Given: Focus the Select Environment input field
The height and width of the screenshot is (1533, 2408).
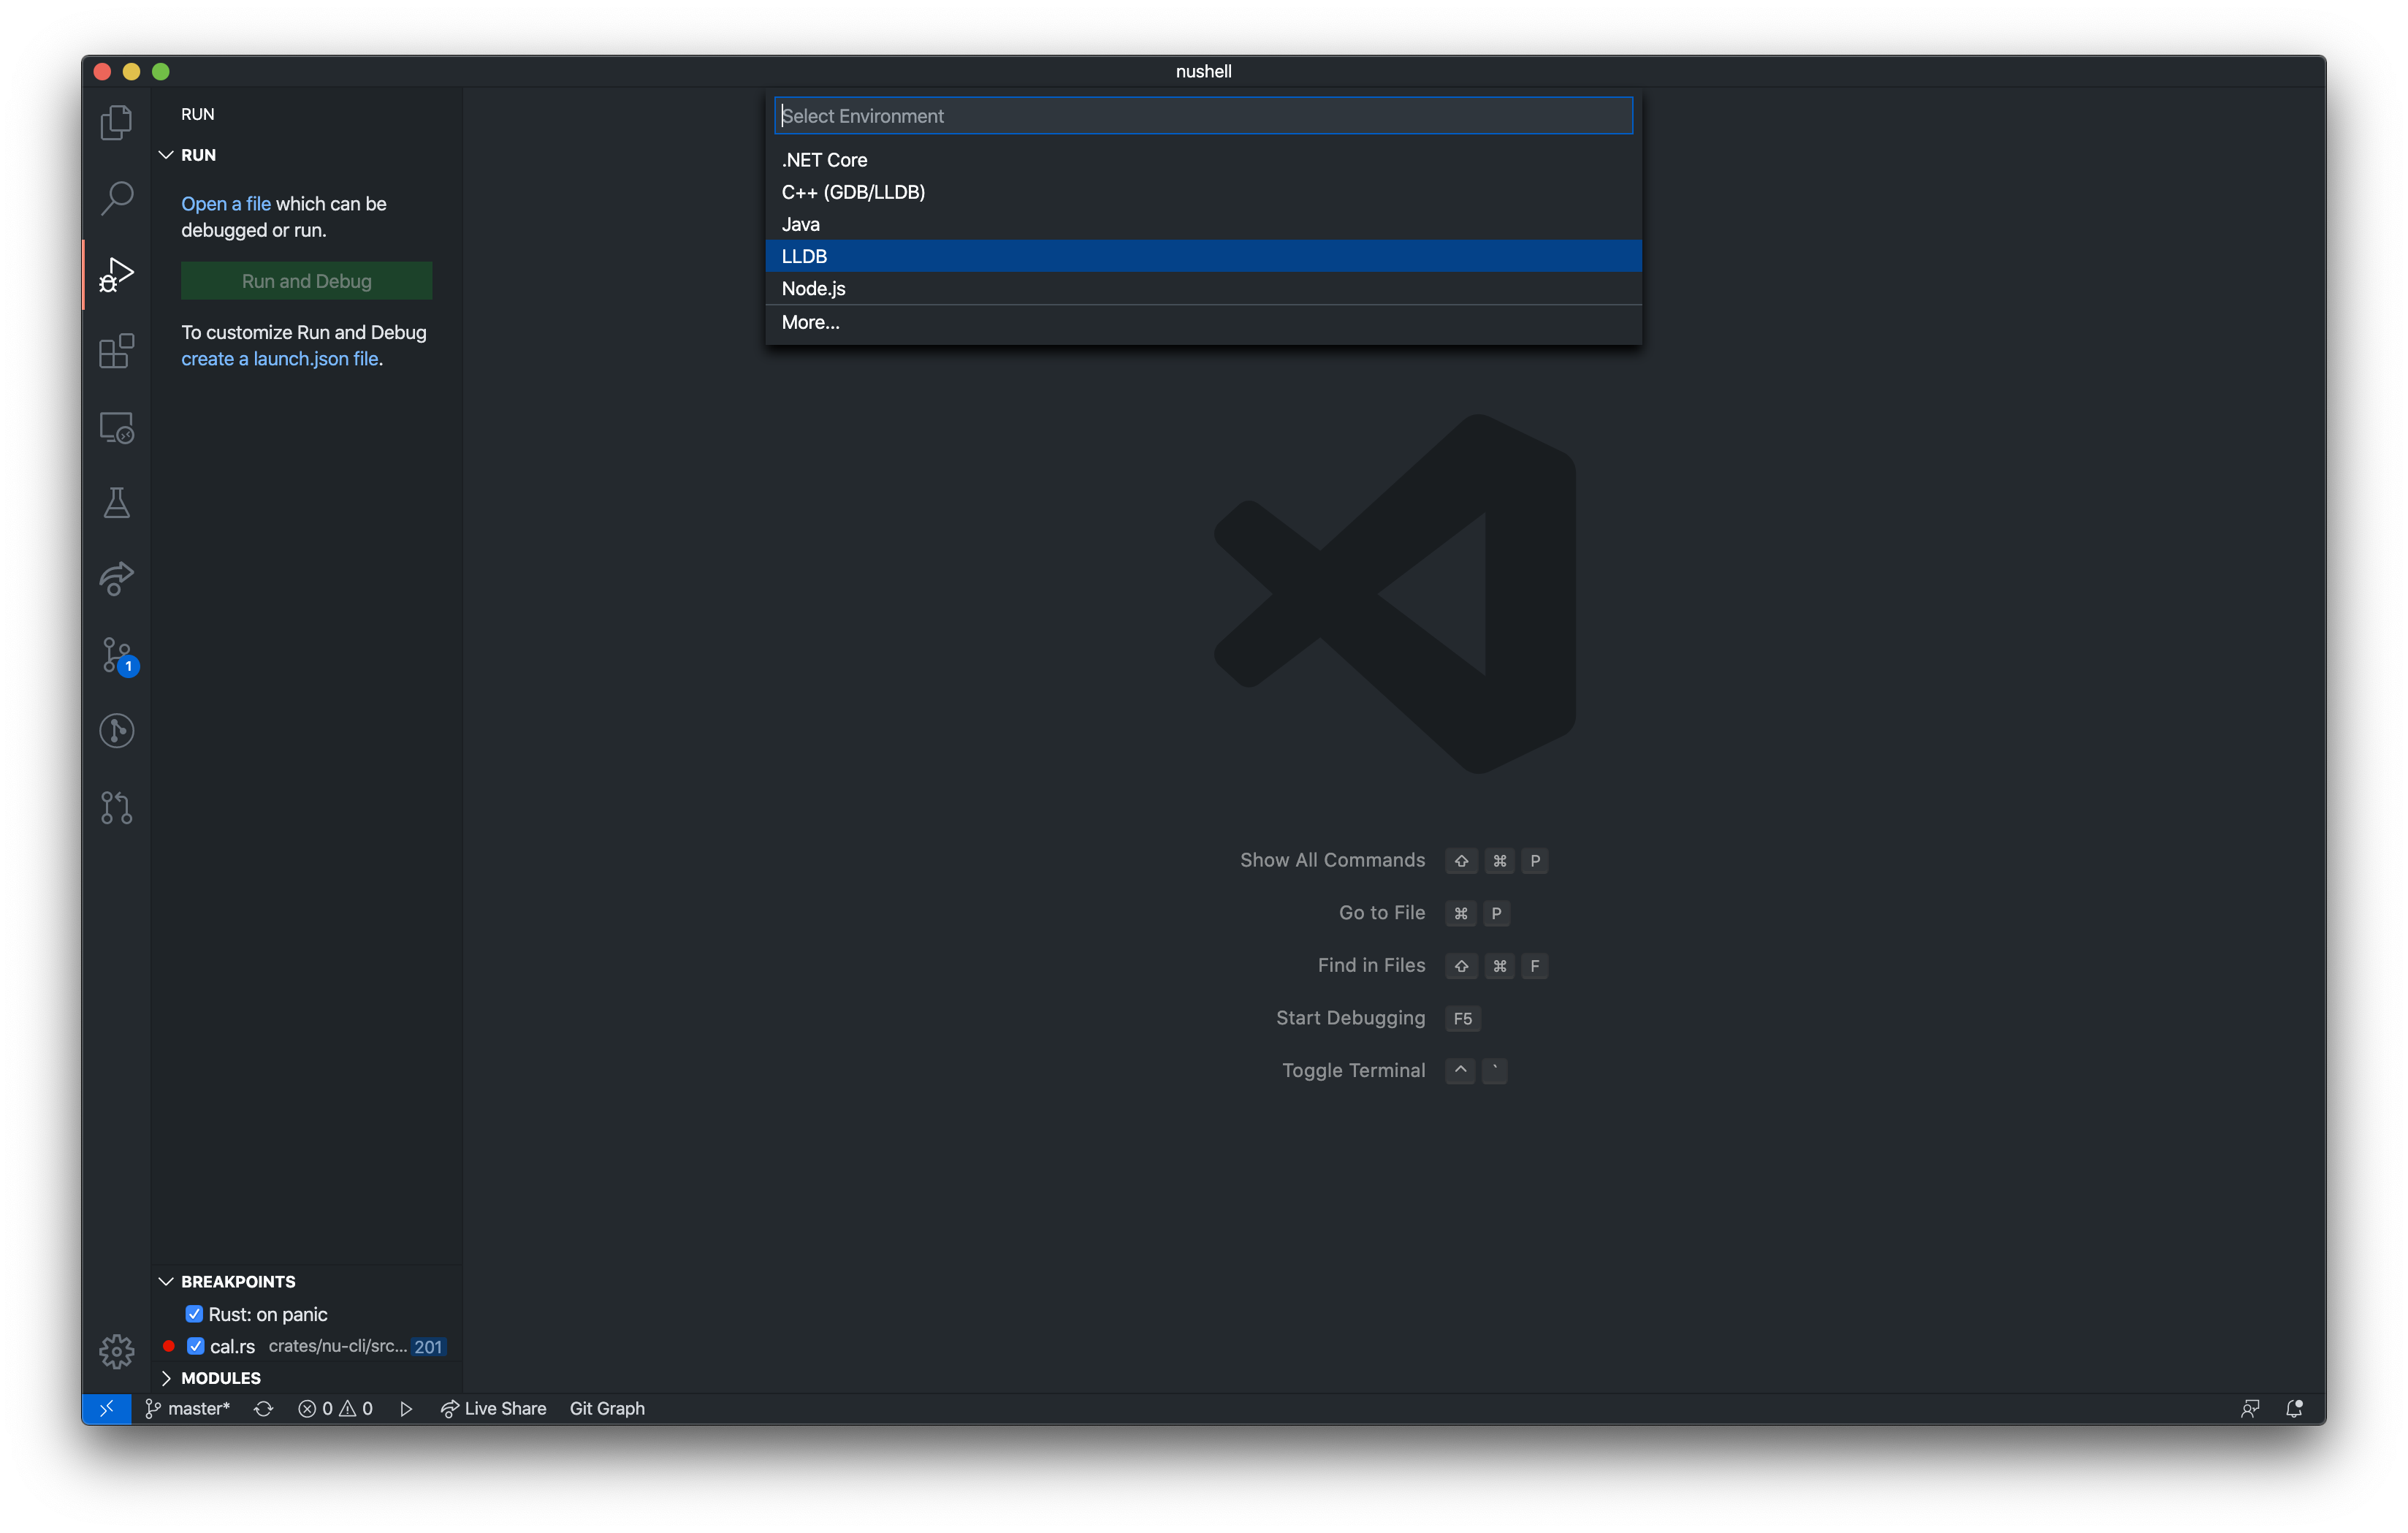Looking at the screenshot, I should tap(1203, 116).
